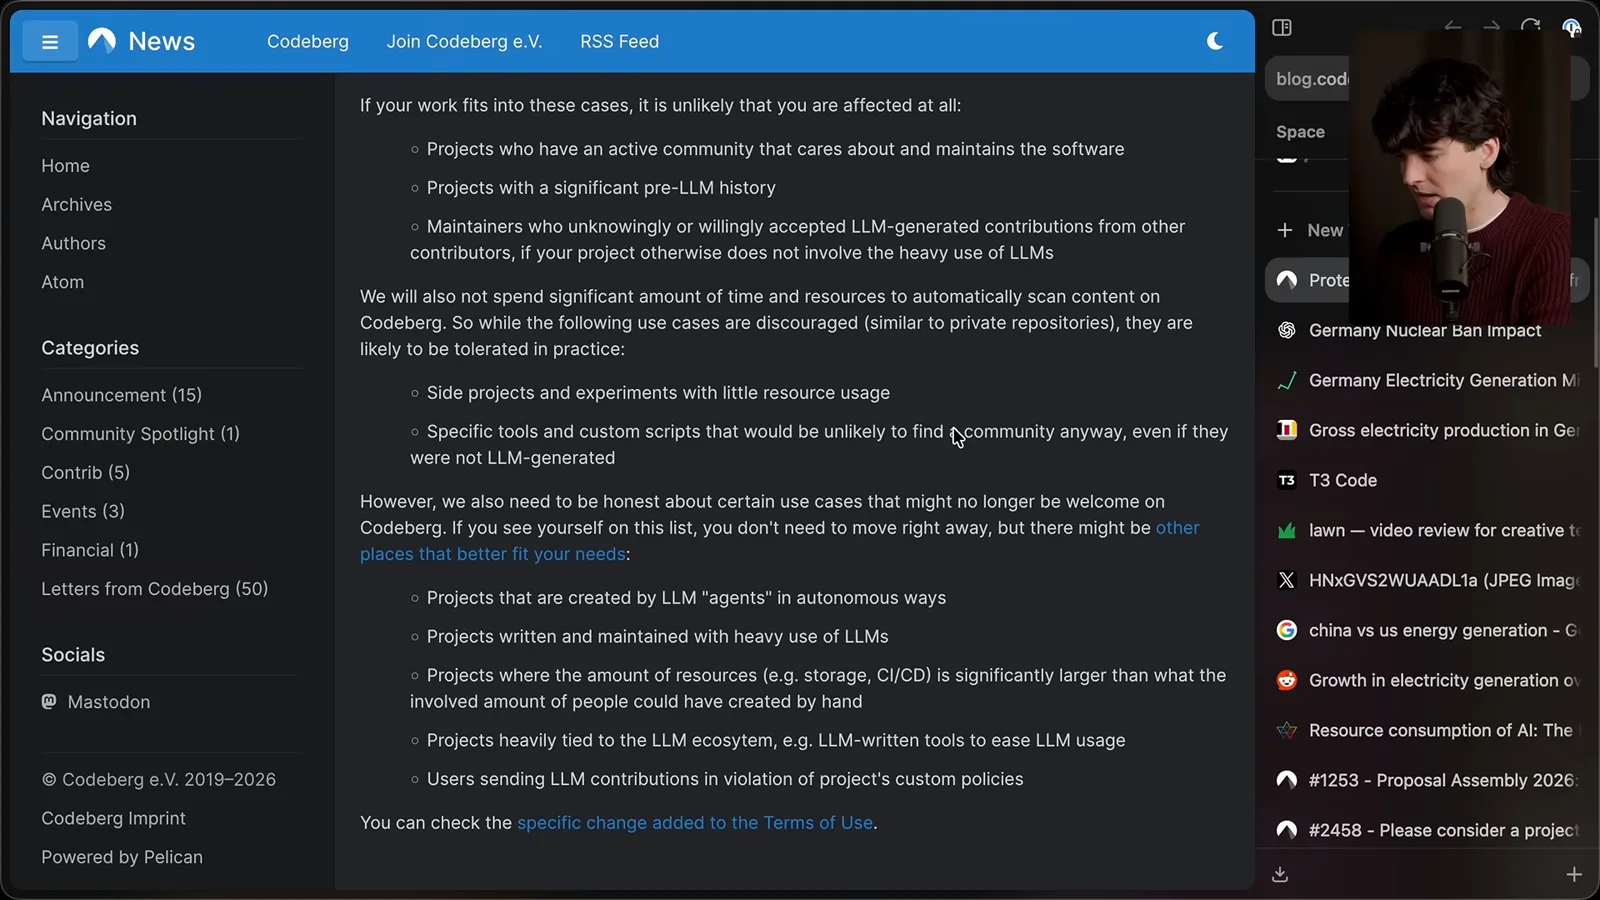Click the News site title

(162, 41)
